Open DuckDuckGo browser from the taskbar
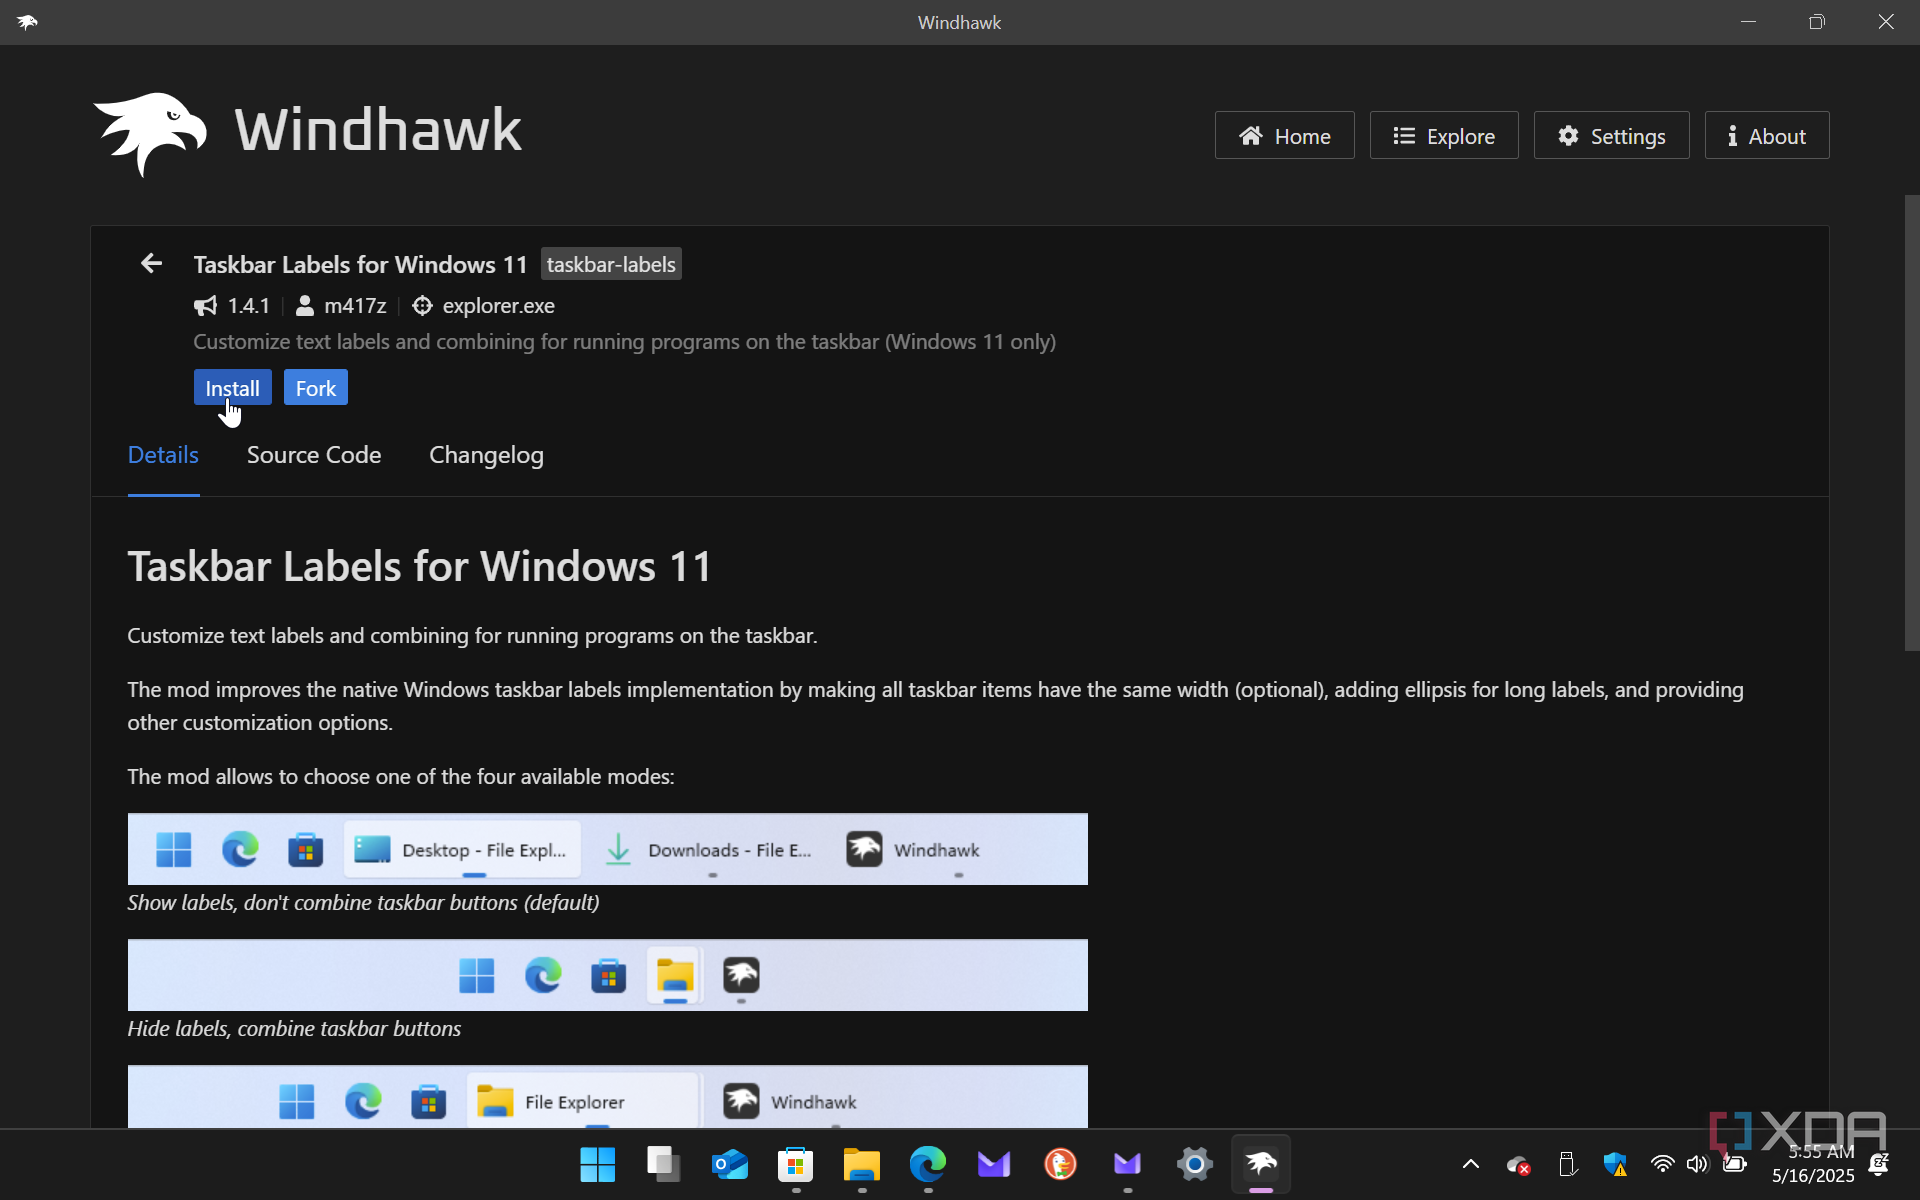The width and height of the screenshot is (1920, 1200). click(1060, 1164)
